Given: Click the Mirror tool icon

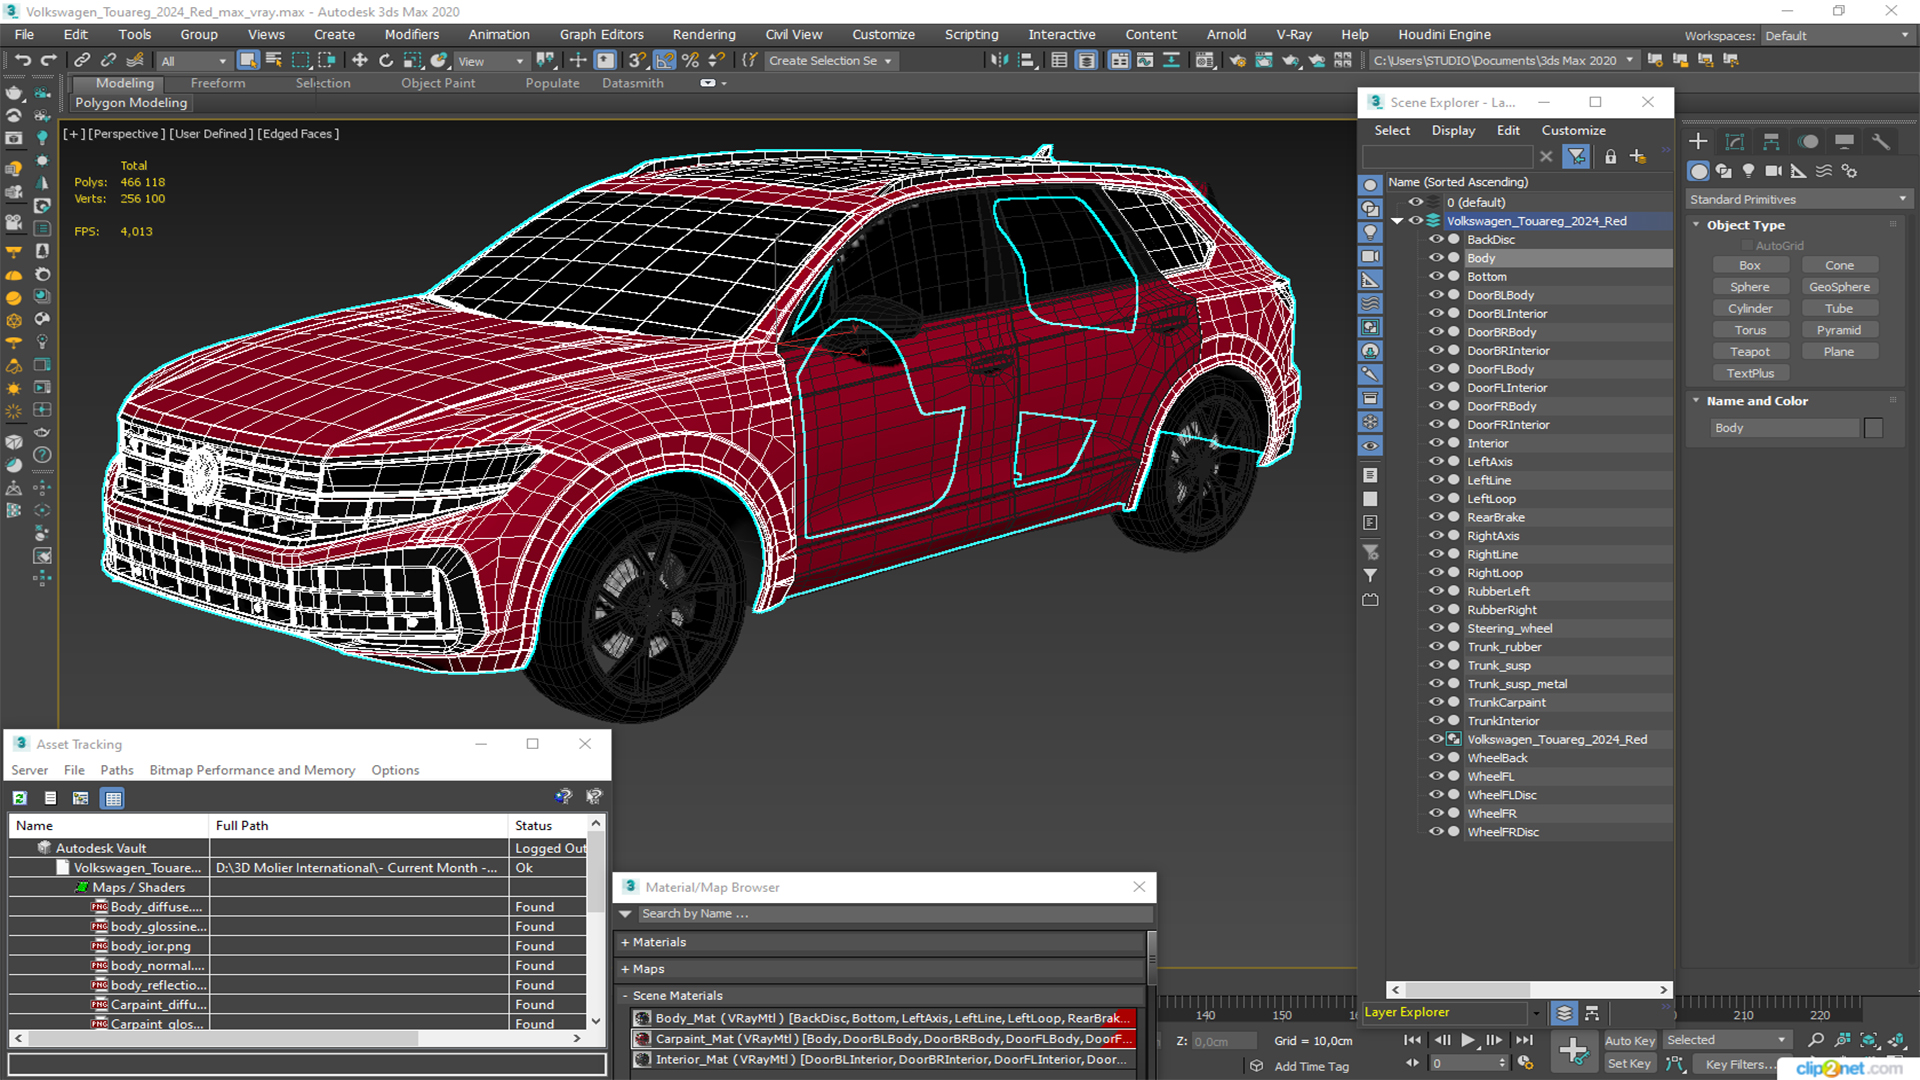Looking at the screenshot, I should click(999, 61).
